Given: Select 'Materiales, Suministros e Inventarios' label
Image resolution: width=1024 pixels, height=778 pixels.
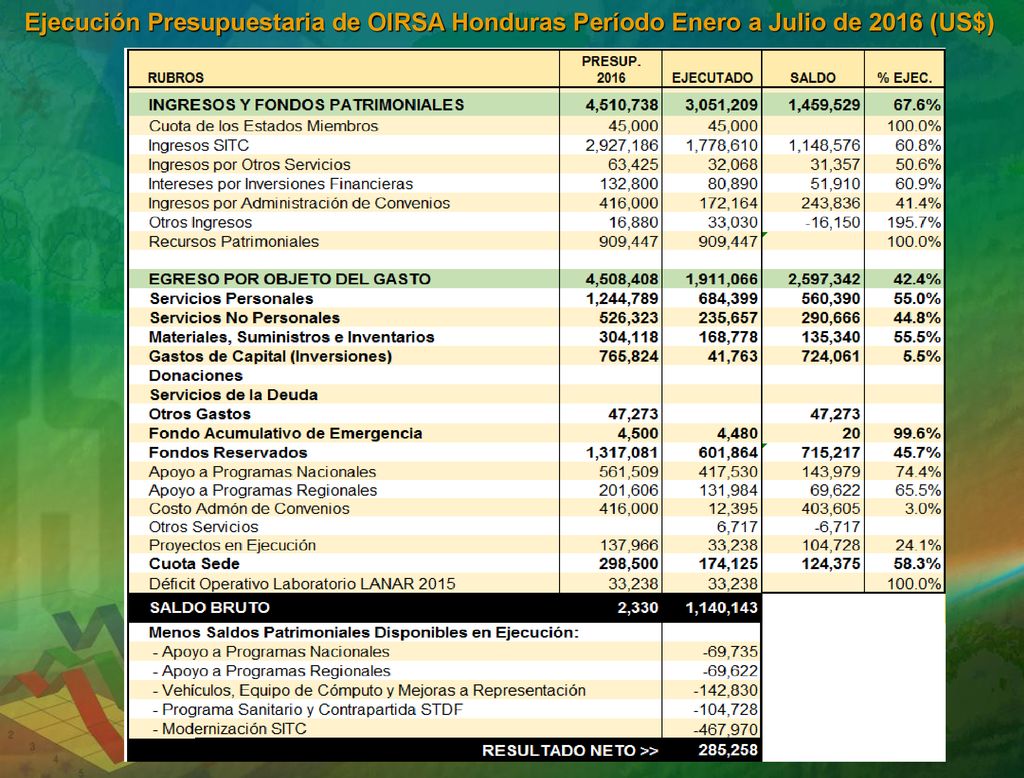Looking at the screenshot, I should pos(291,337).
